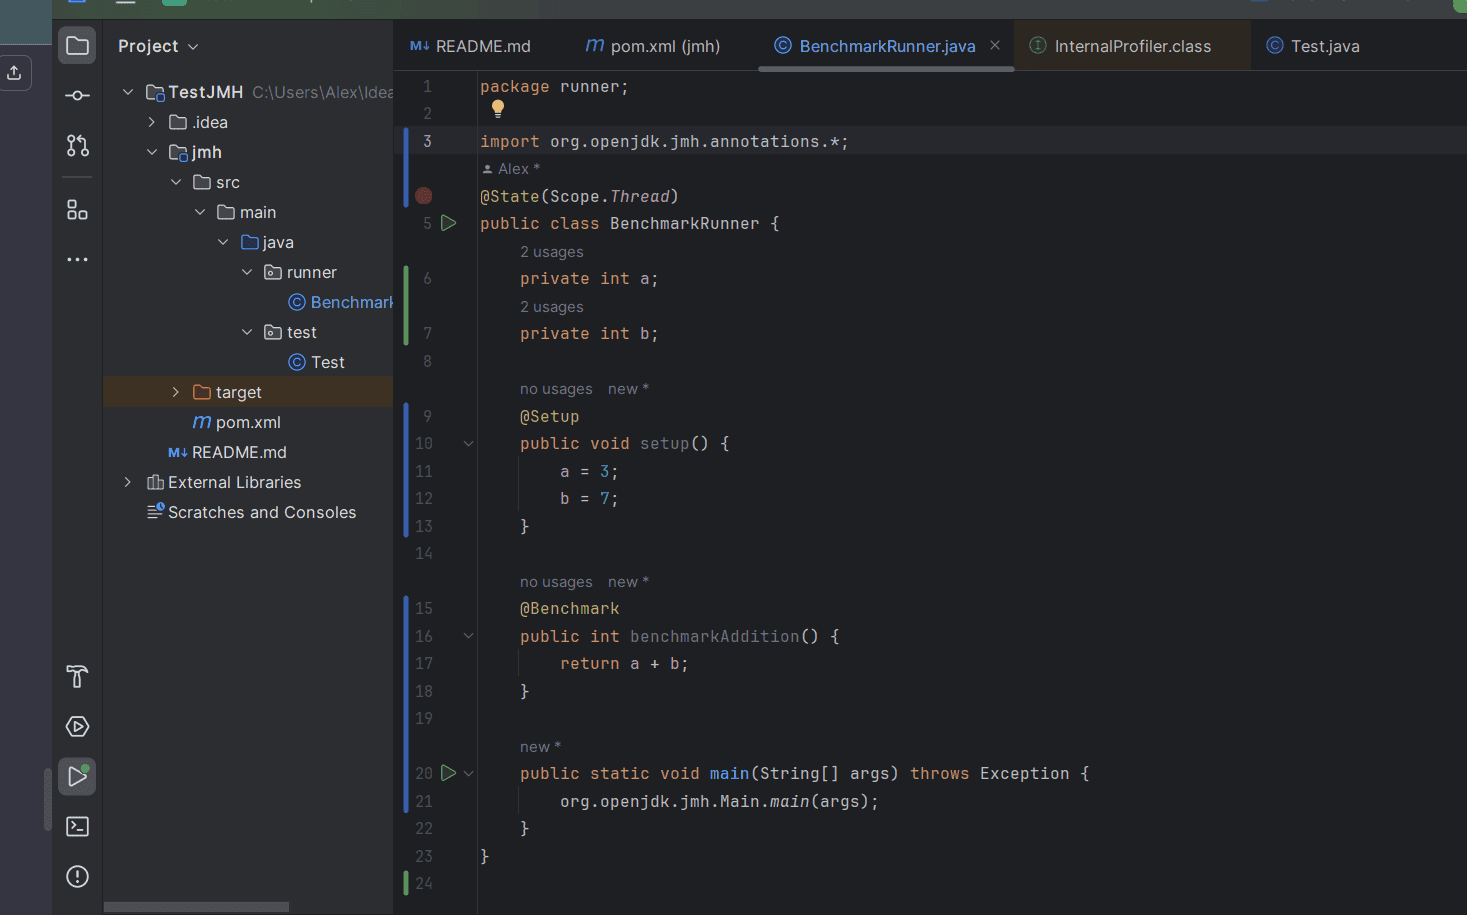Click the Alex author hint above @State
Viewport: 1467px width, 915px height.
point(511,169)
